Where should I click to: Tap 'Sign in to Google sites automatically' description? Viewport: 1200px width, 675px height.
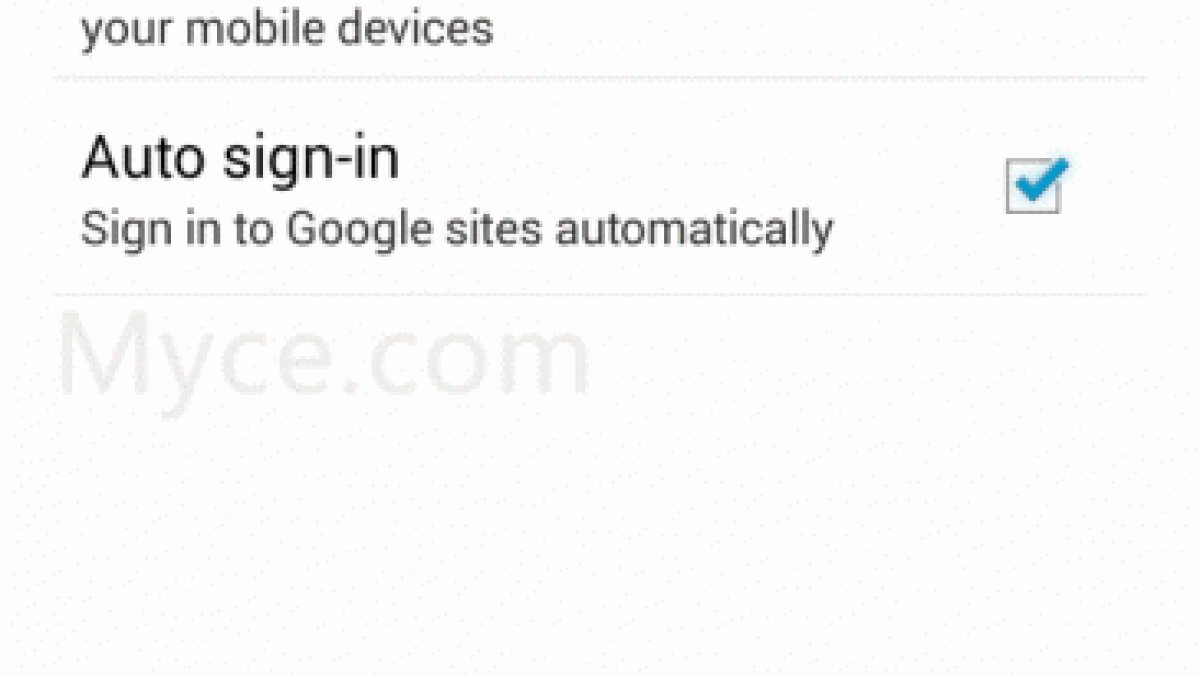(x=457, y=229)
